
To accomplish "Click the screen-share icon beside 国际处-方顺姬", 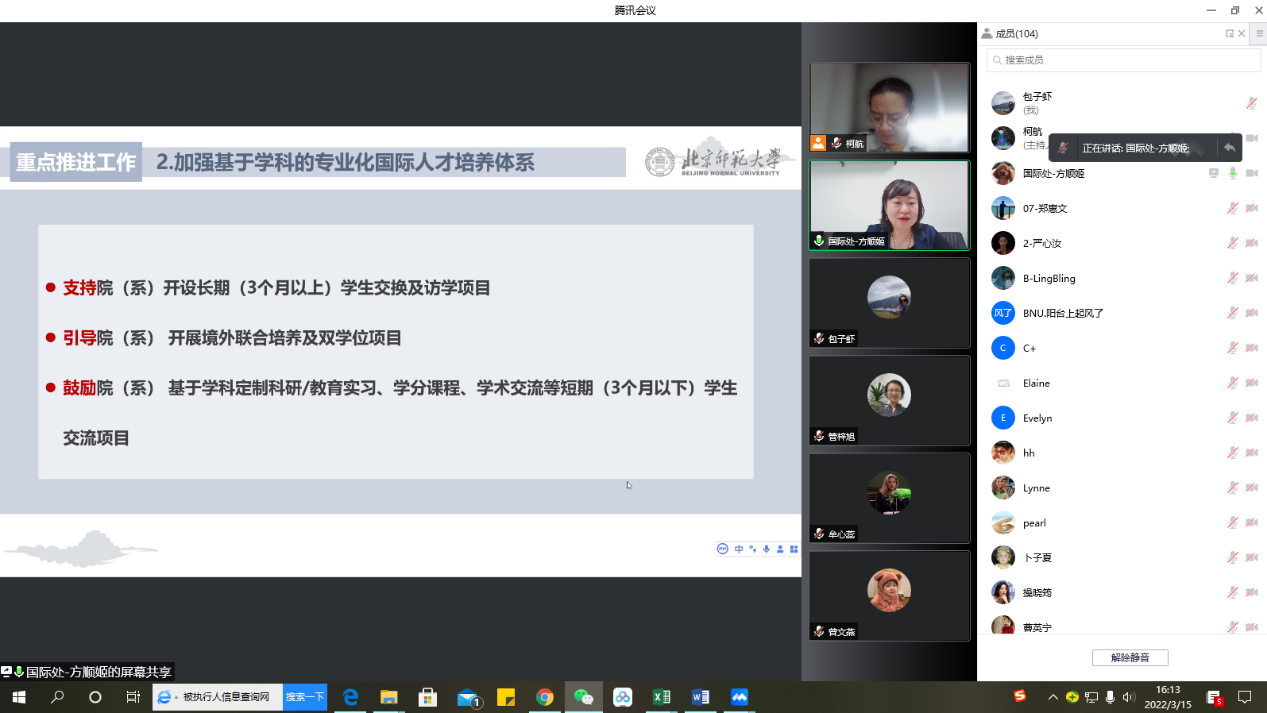I will coord(1214,173).
